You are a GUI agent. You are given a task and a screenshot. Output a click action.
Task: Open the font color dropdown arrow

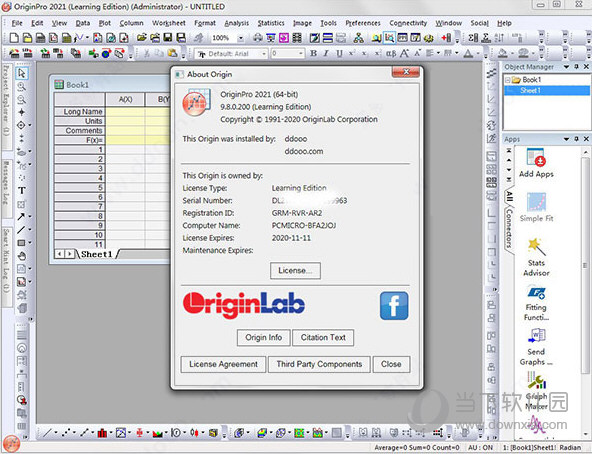click(477, 54)
